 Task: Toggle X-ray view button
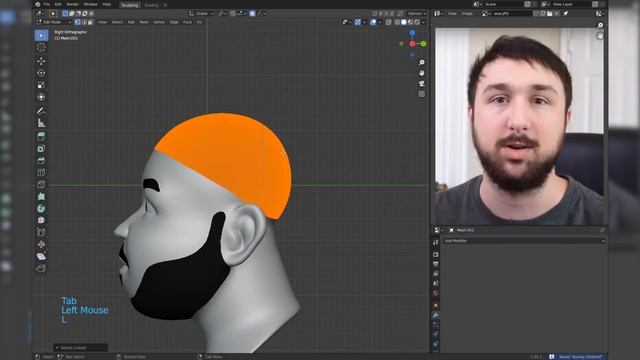tap(389, 22)
